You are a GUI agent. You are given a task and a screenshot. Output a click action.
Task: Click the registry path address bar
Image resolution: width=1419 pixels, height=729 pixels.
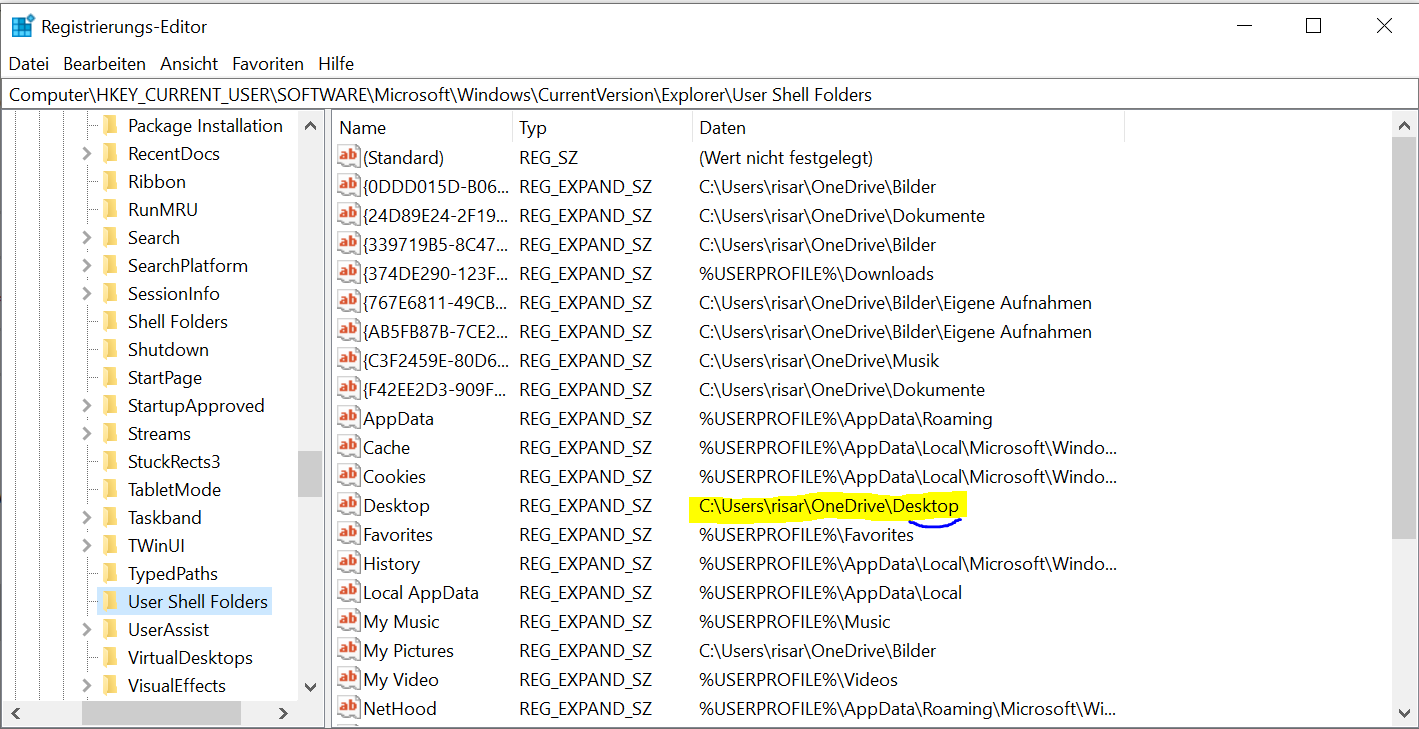click(x=709, y=95)
